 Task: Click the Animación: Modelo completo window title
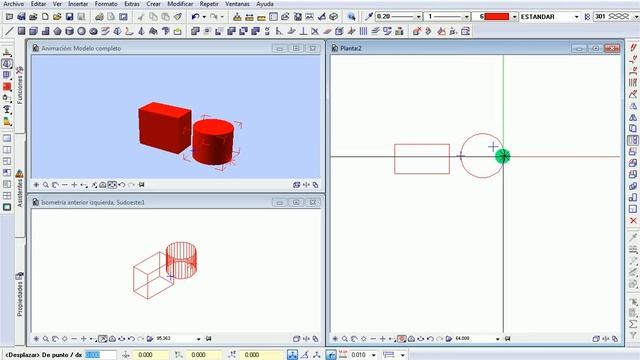(81, 48)
